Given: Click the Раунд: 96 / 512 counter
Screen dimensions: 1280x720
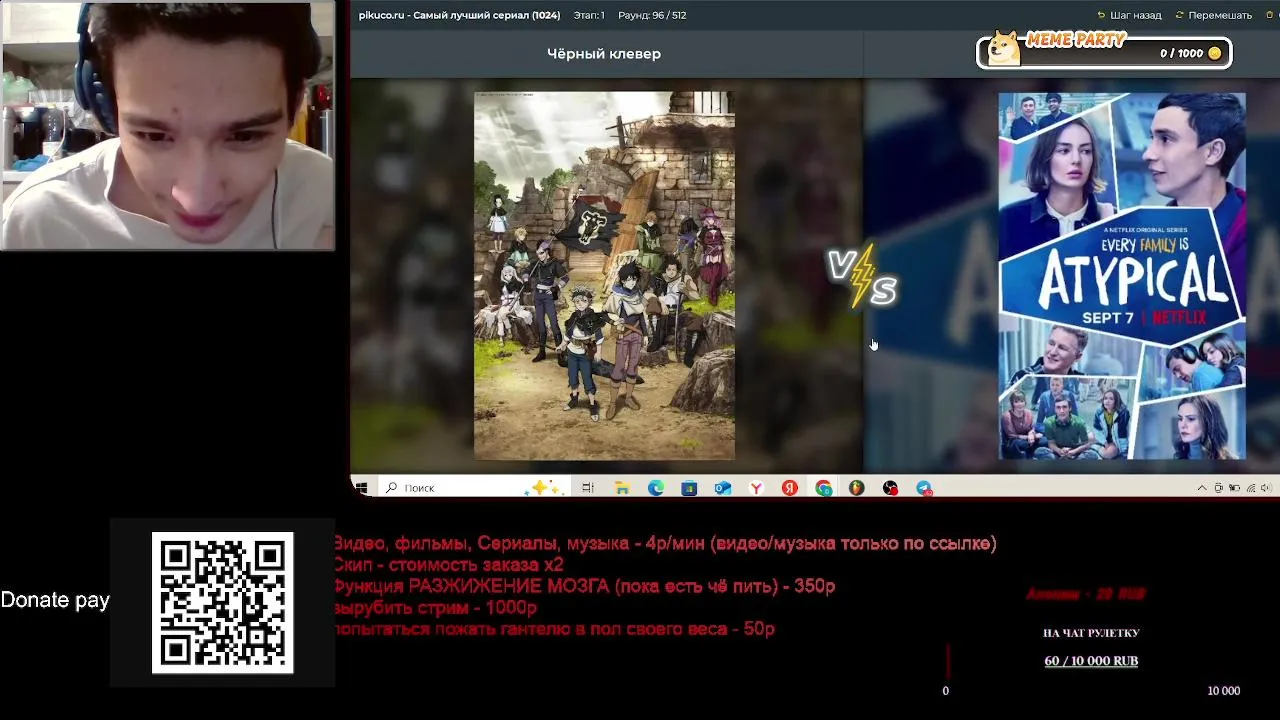Looking at the screenshot, I should tap(652, 15).
